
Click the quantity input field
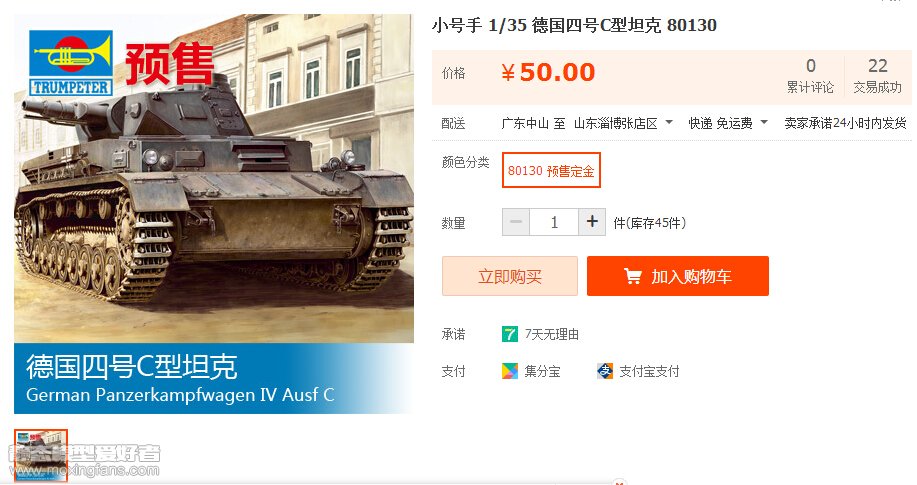pyautogui.click(x=554, y=222)
